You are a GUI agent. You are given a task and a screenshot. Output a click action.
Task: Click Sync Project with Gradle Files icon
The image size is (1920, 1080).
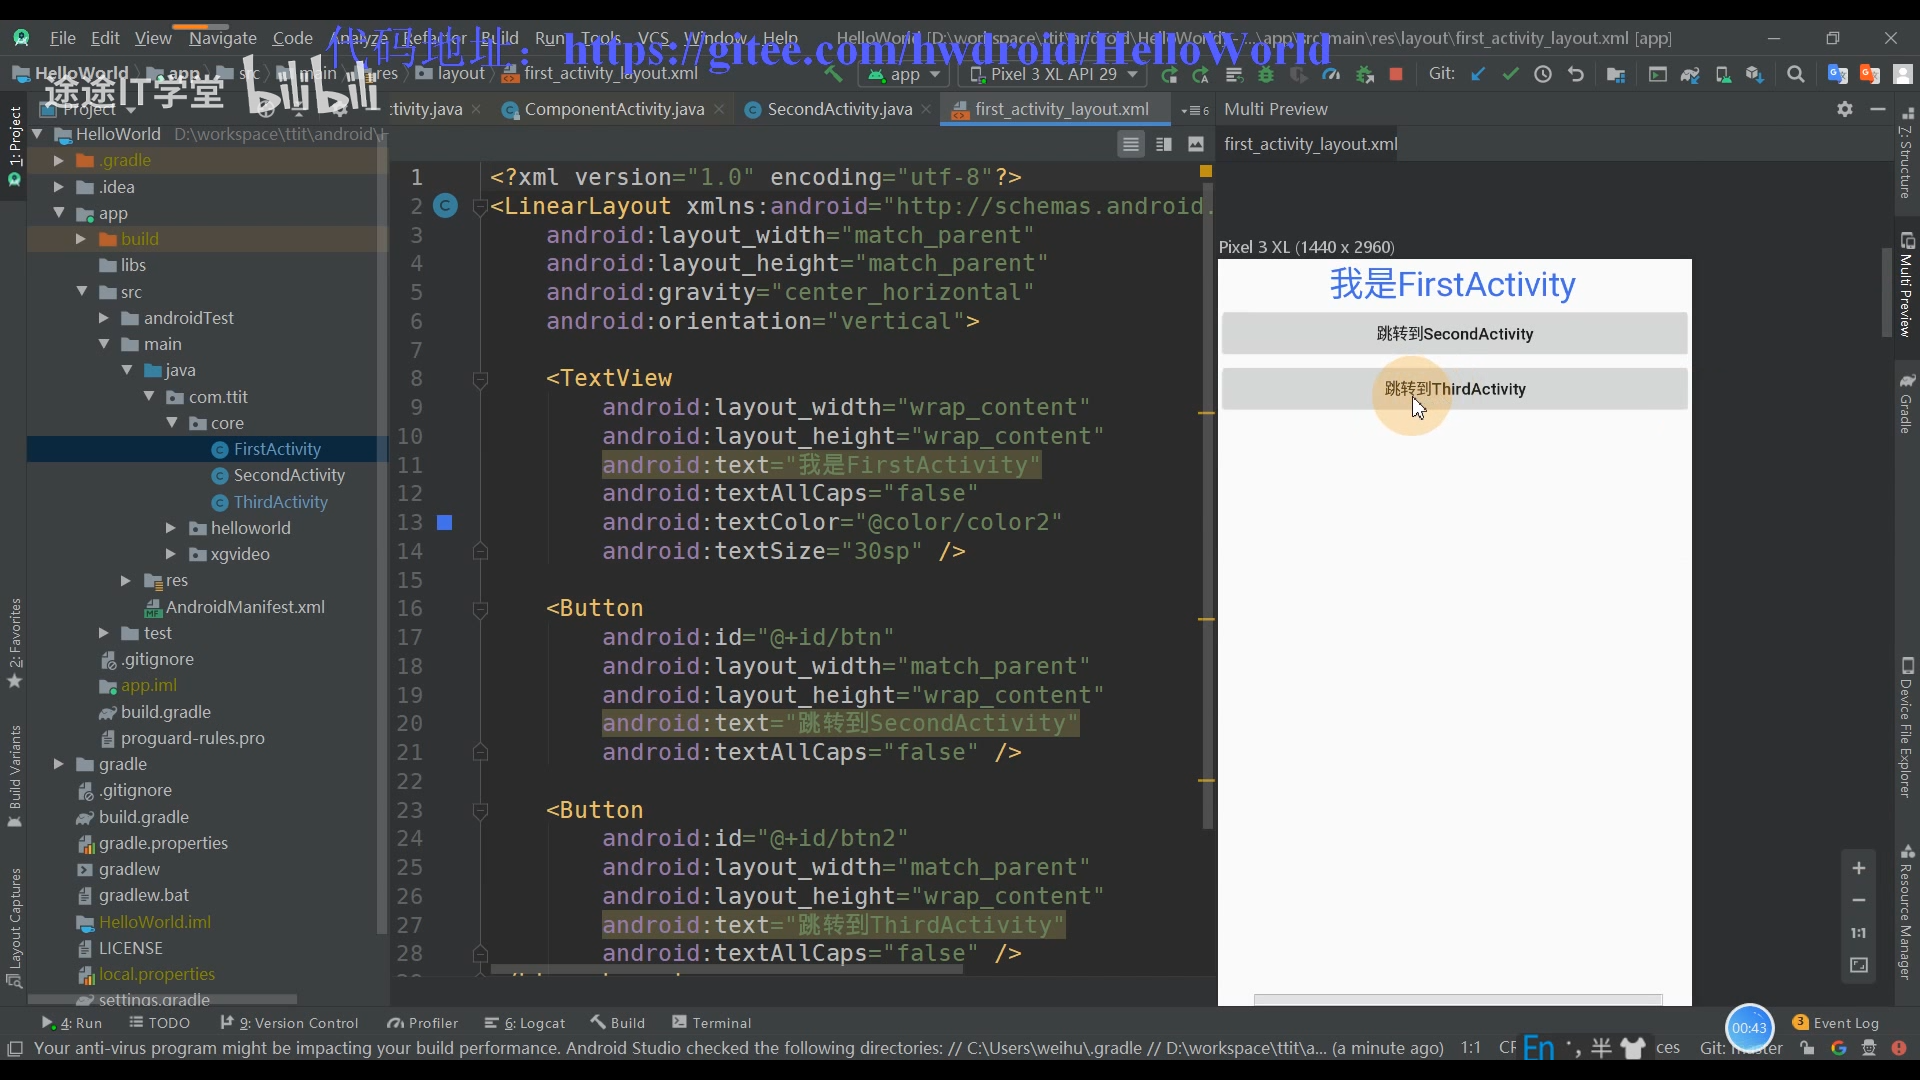coord(1690,75)
